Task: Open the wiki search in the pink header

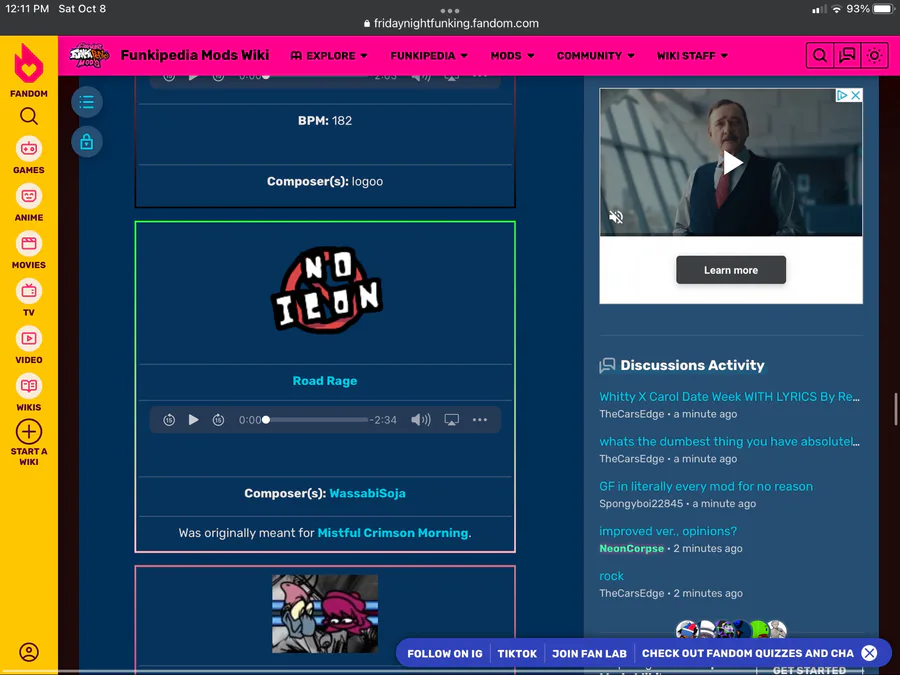Action: click(x=820, y=56)
